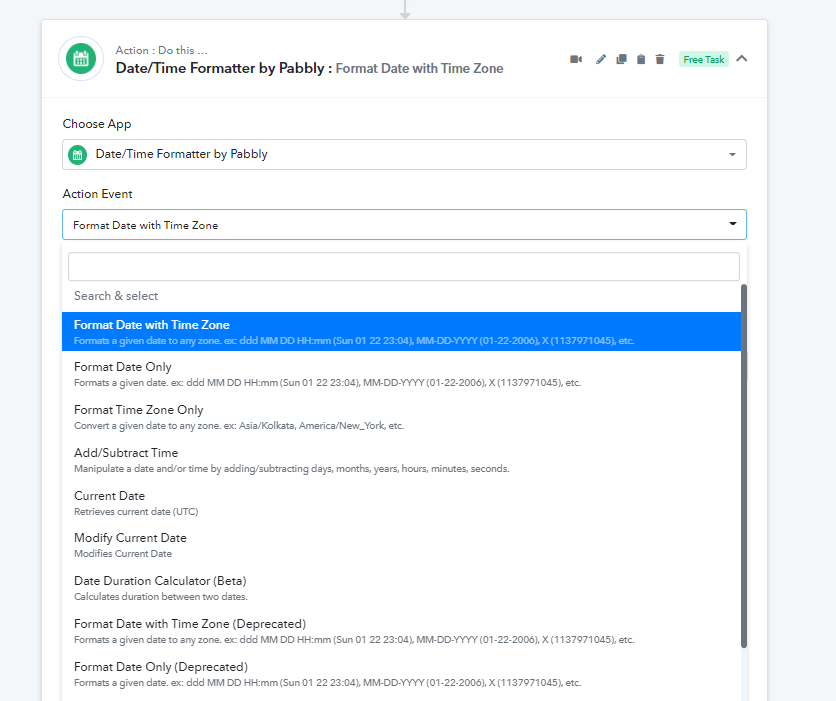Screen dimensions: 836x701
Task: Click the pencil edit icon
Action: click(x=601, y=59)
